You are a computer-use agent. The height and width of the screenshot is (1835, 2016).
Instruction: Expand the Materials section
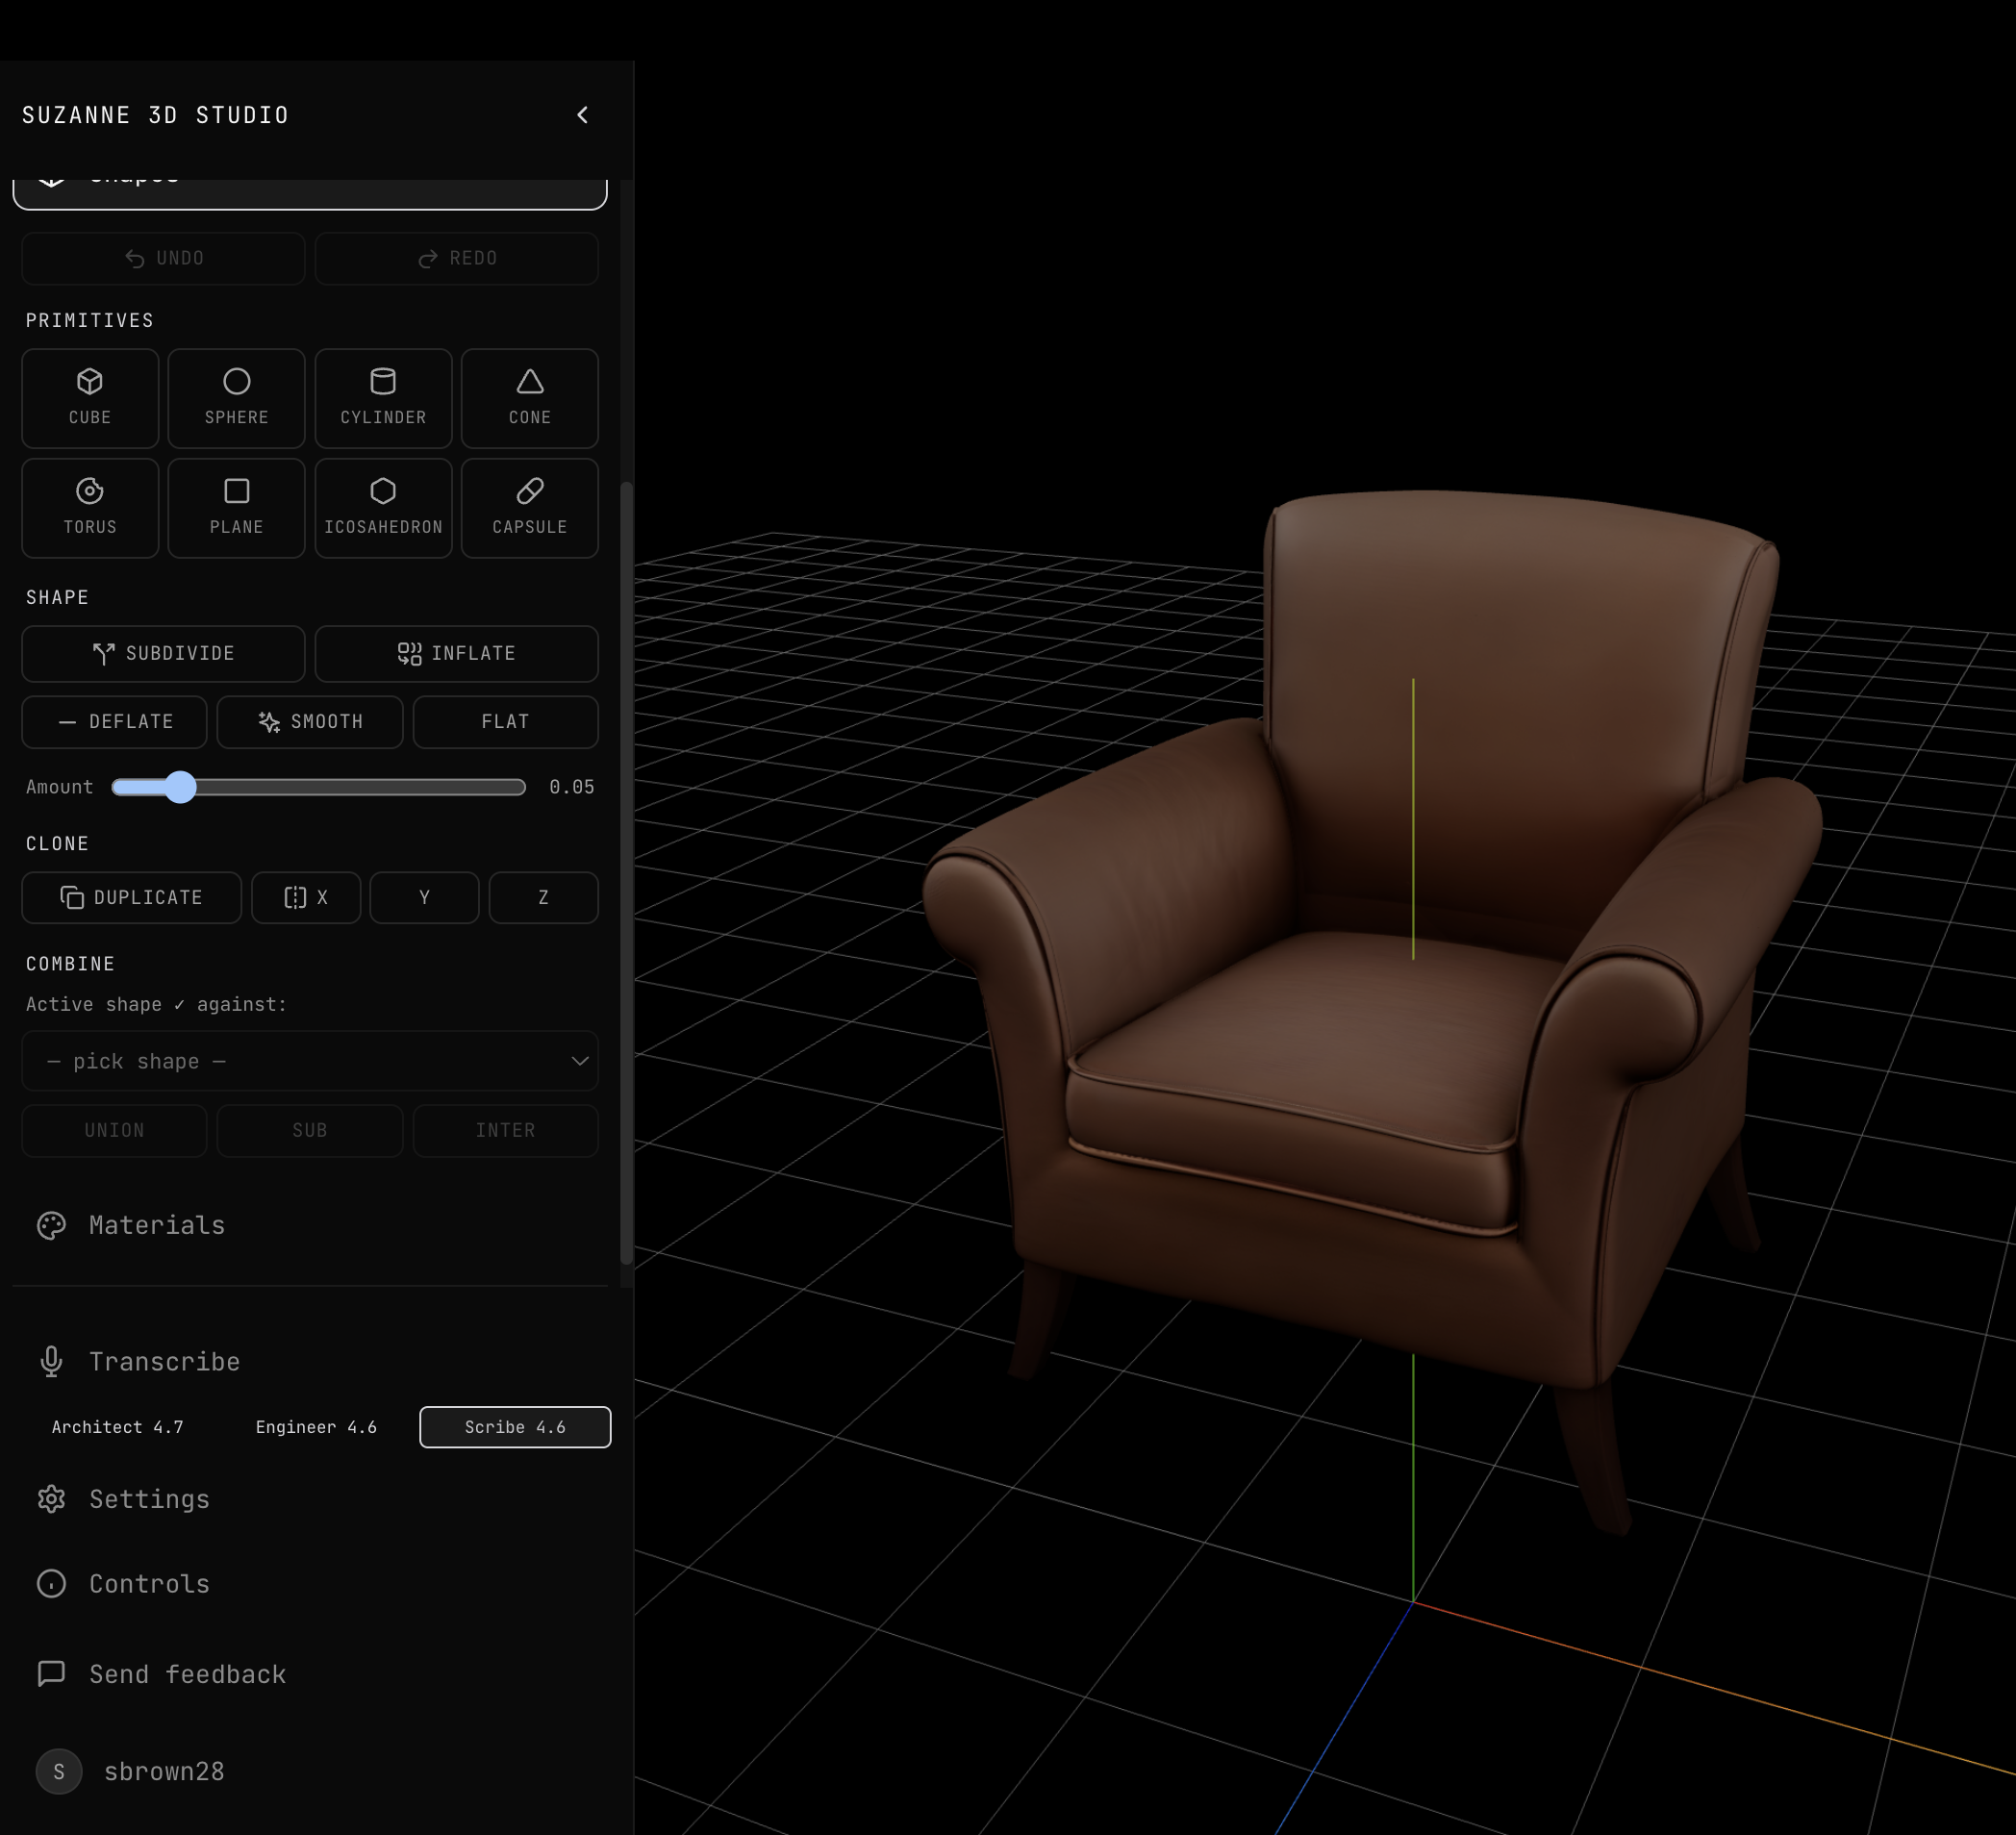click(x=155, y=1224)
